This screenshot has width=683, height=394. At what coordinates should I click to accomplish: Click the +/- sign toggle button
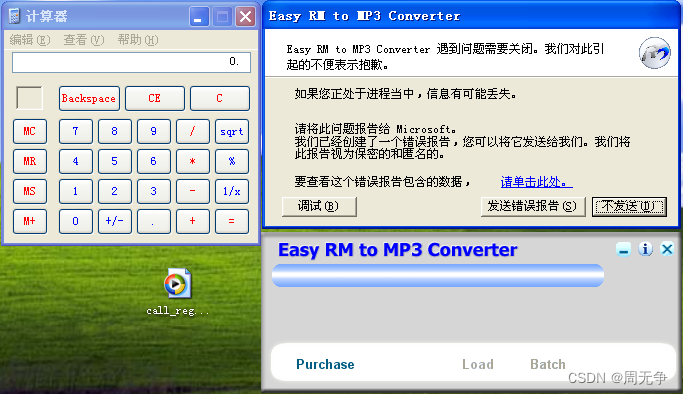[x=115, y=221]
